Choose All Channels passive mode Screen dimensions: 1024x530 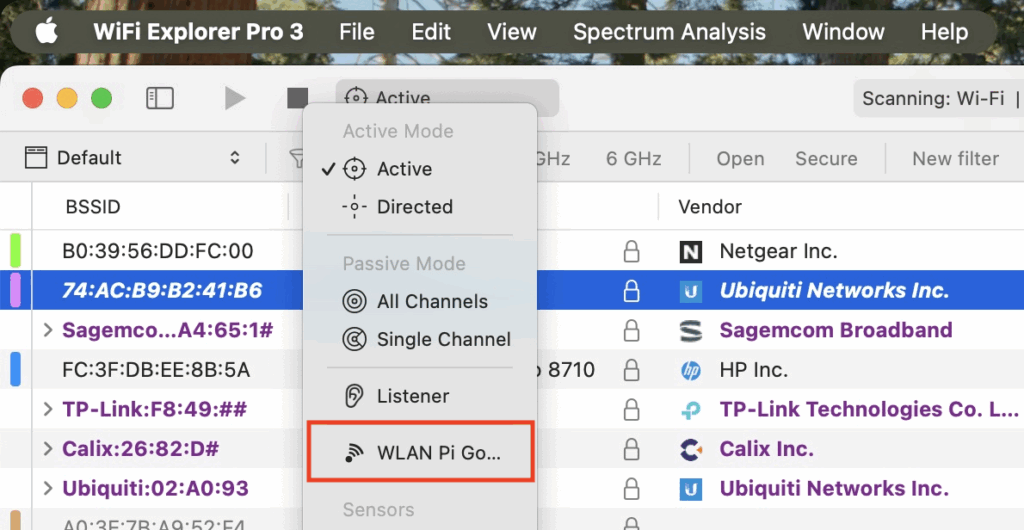pyautogui.click(x=420, y=302)
